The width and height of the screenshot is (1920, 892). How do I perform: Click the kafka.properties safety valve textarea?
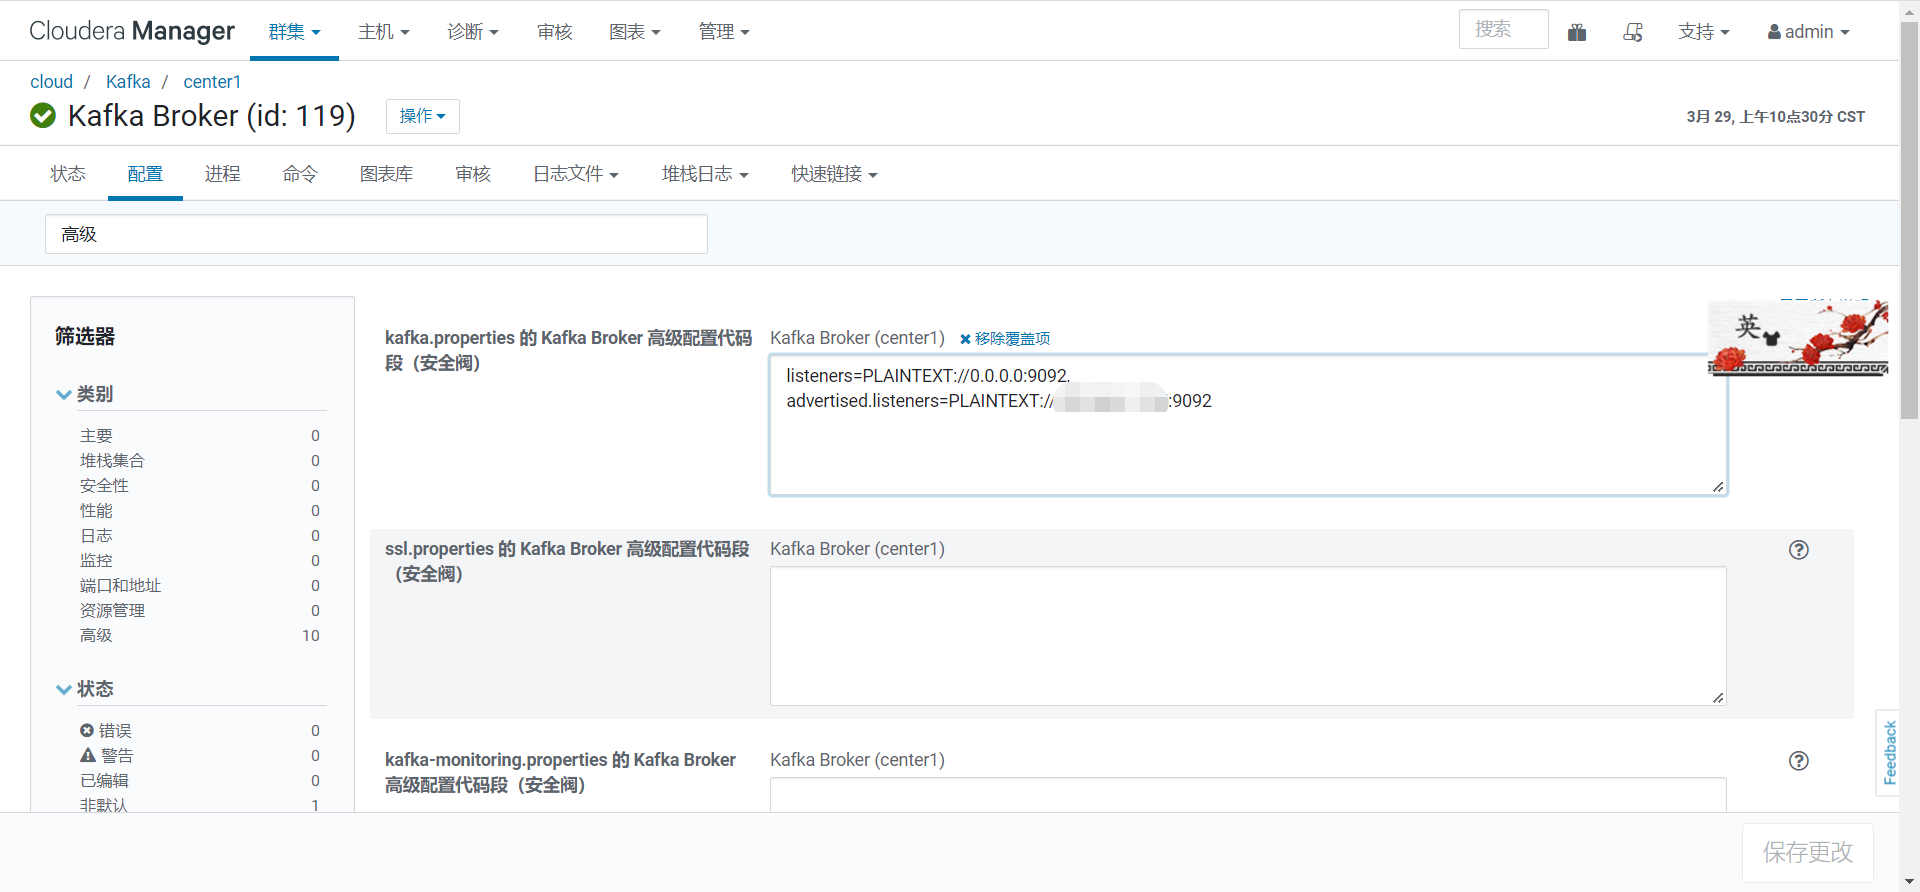1248,425
